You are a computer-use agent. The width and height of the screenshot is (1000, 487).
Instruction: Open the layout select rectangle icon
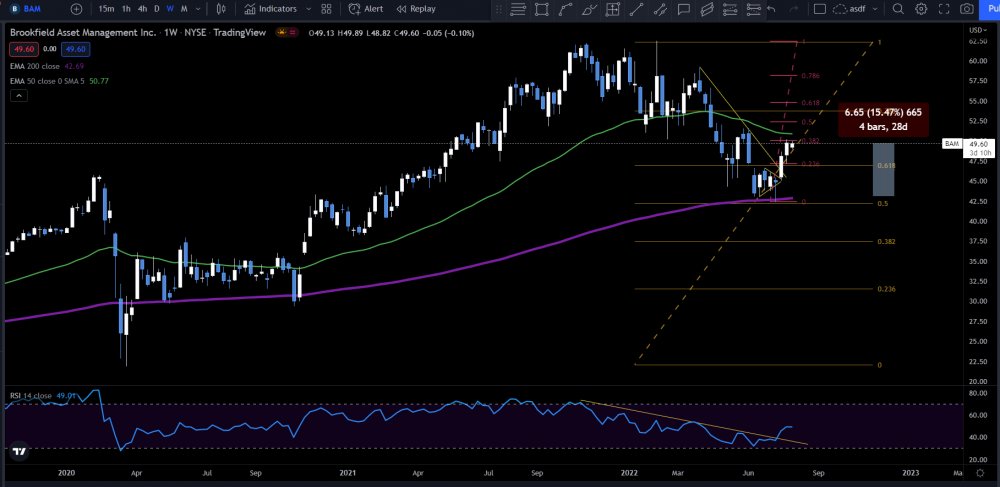coord(818,8)
